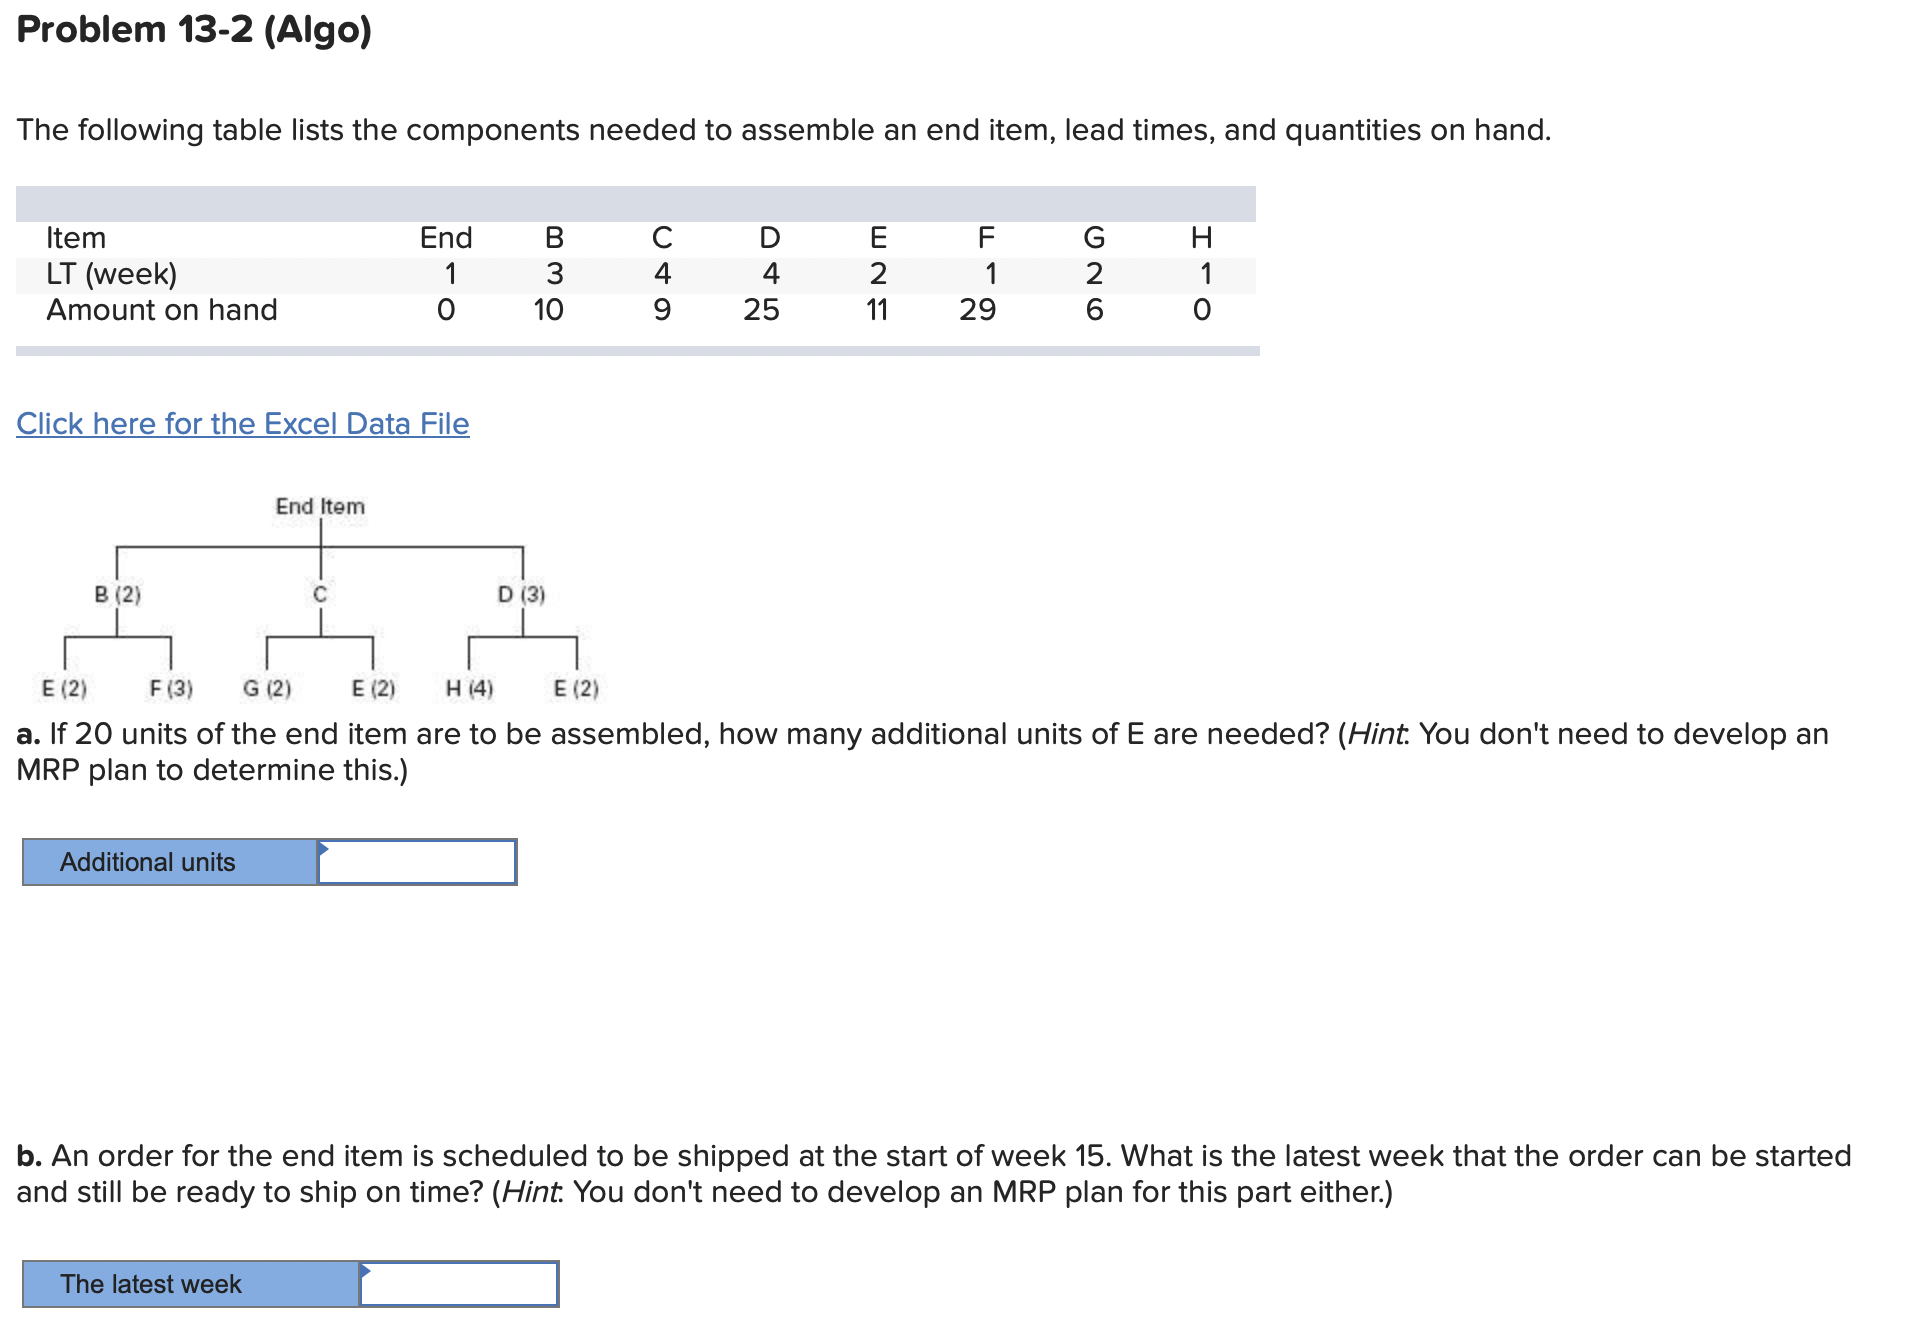
Task: Select the G (2) node in the diagram
Action: click(x=267, y=687)
